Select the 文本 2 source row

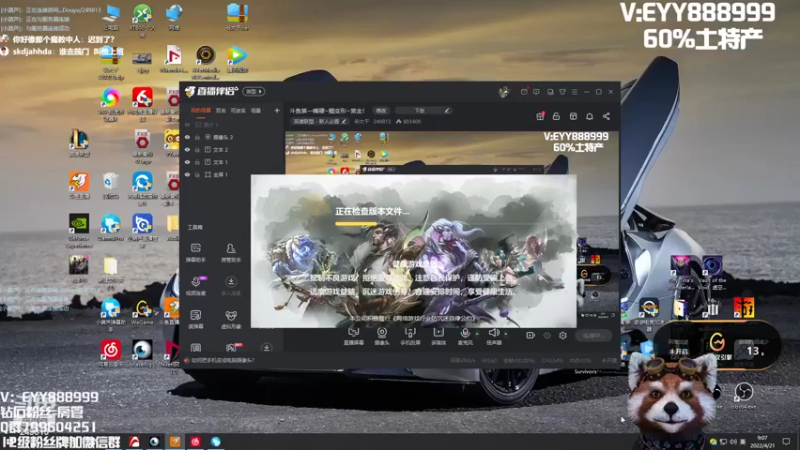tap(232, 149)
